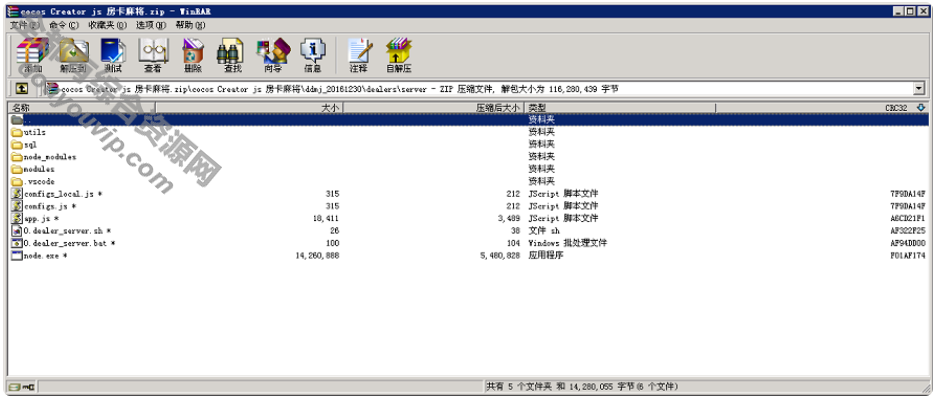Click CRC value A6CD21F1 for app.js
Image resolution: width=936 pixels, height=397 pixels.
pos(908,218)
